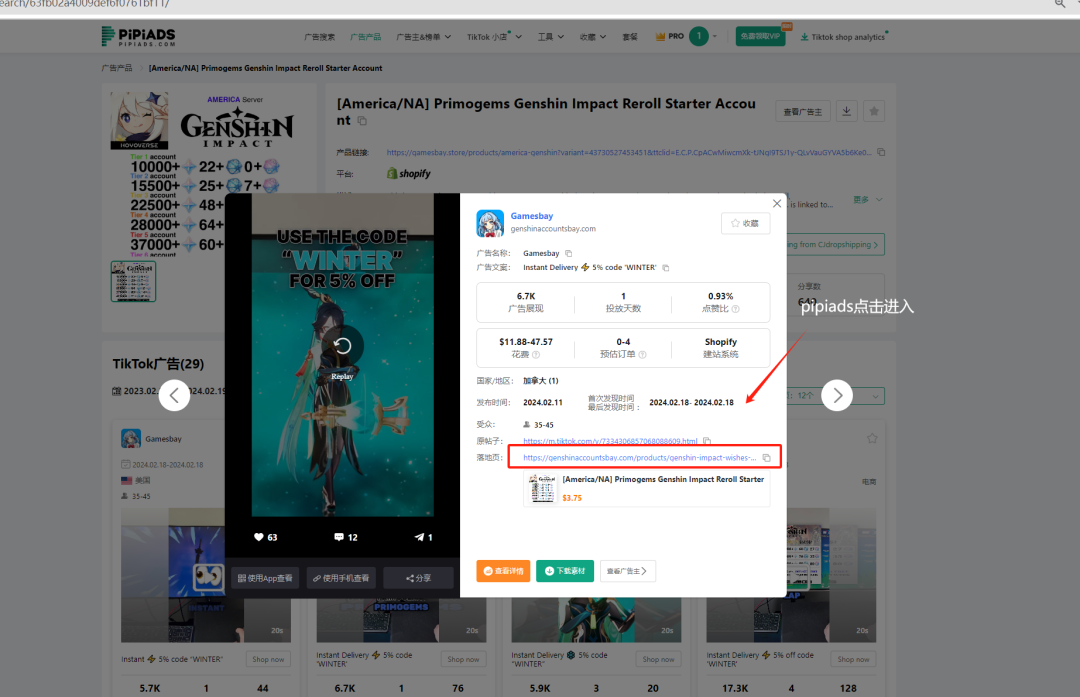Copy the product link with copy icon

point(881,152)
